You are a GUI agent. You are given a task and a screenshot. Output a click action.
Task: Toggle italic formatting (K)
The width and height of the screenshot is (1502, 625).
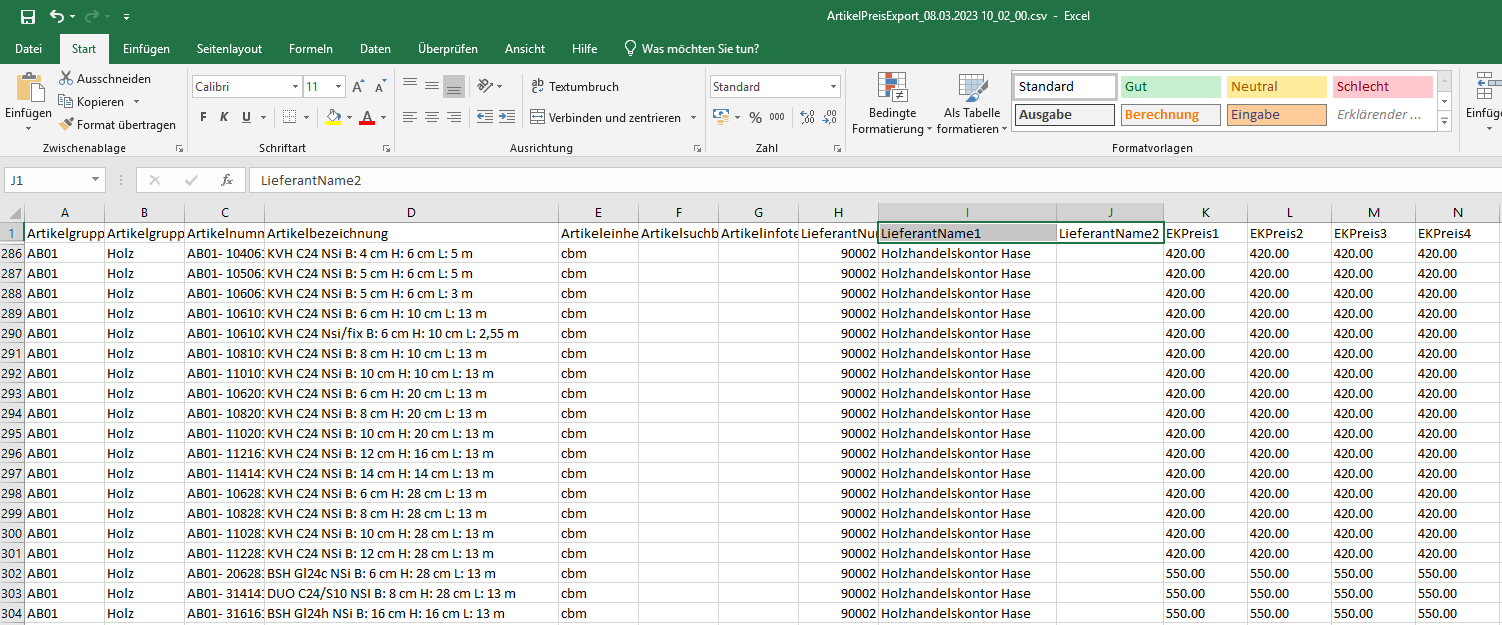tap(225, 117)
